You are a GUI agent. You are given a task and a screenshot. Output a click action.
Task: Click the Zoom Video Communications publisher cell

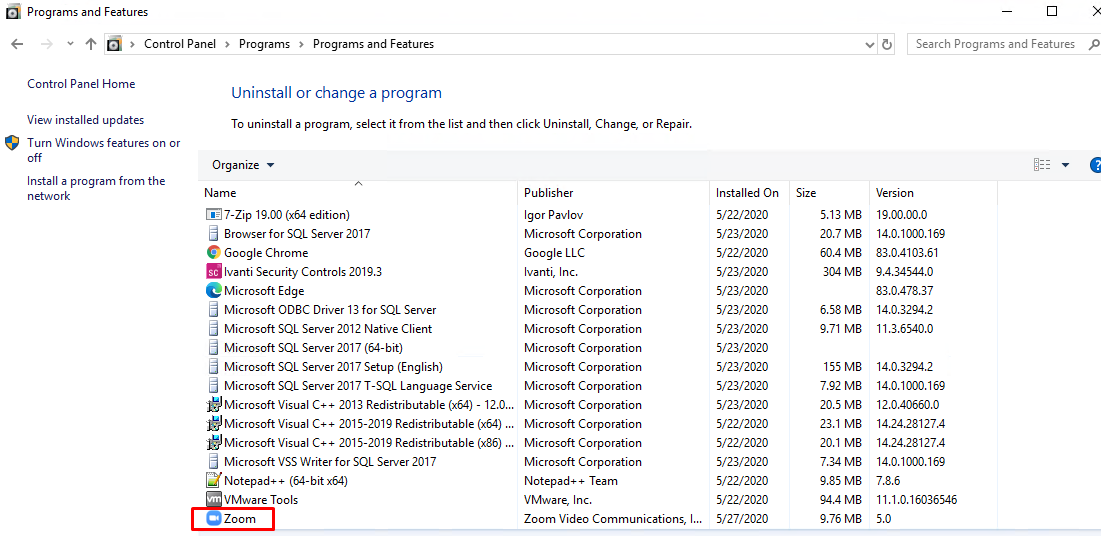[613, 519]
